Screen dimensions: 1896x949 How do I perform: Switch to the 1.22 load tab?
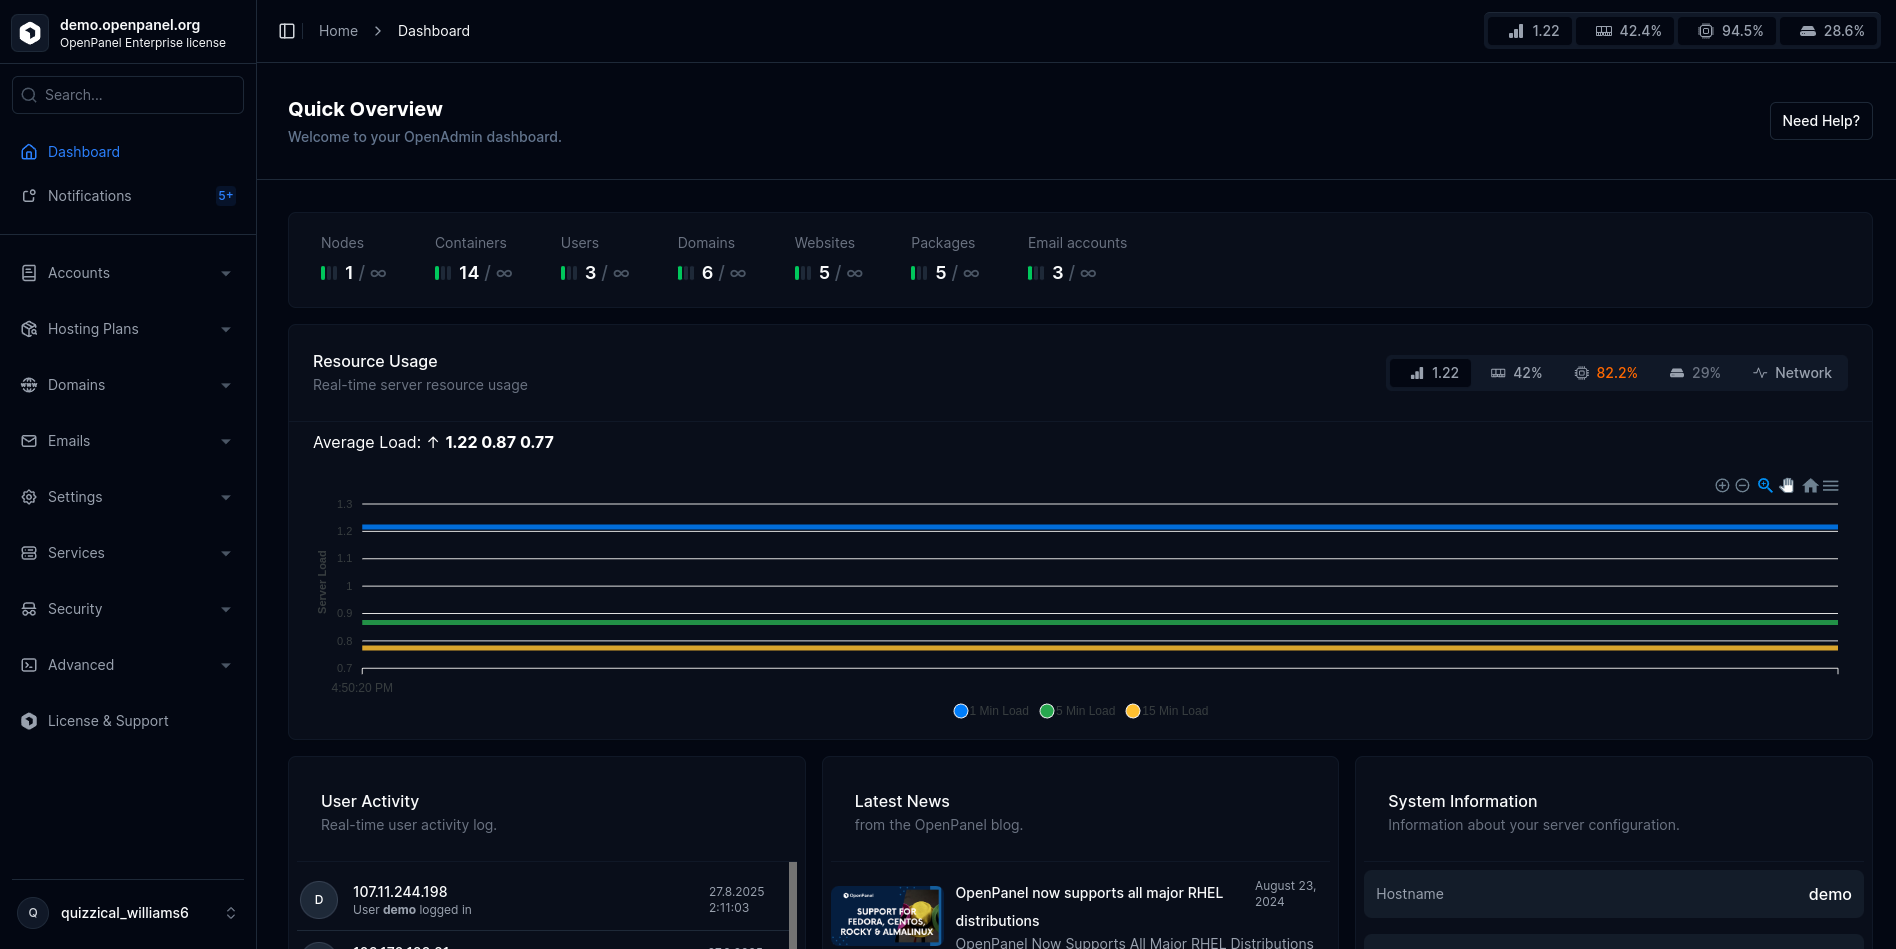tap(1432, 373)
